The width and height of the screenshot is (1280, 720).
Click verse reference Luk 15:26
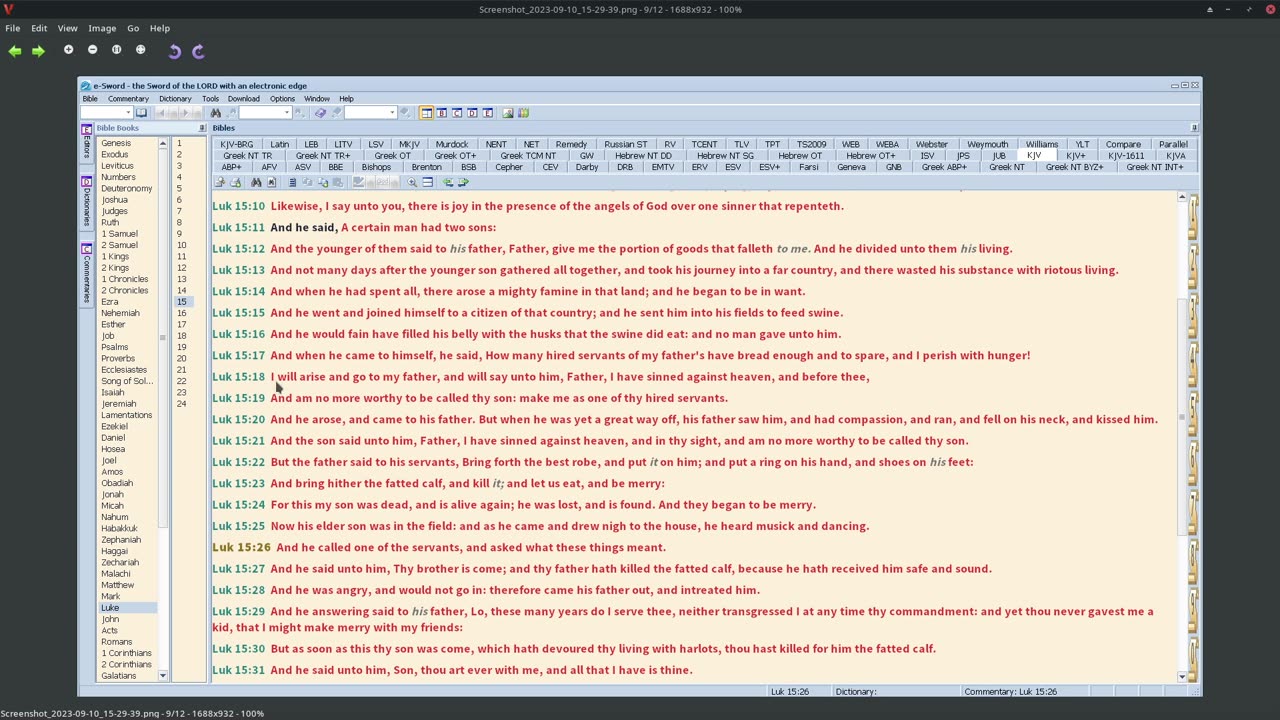coord(241,547)
